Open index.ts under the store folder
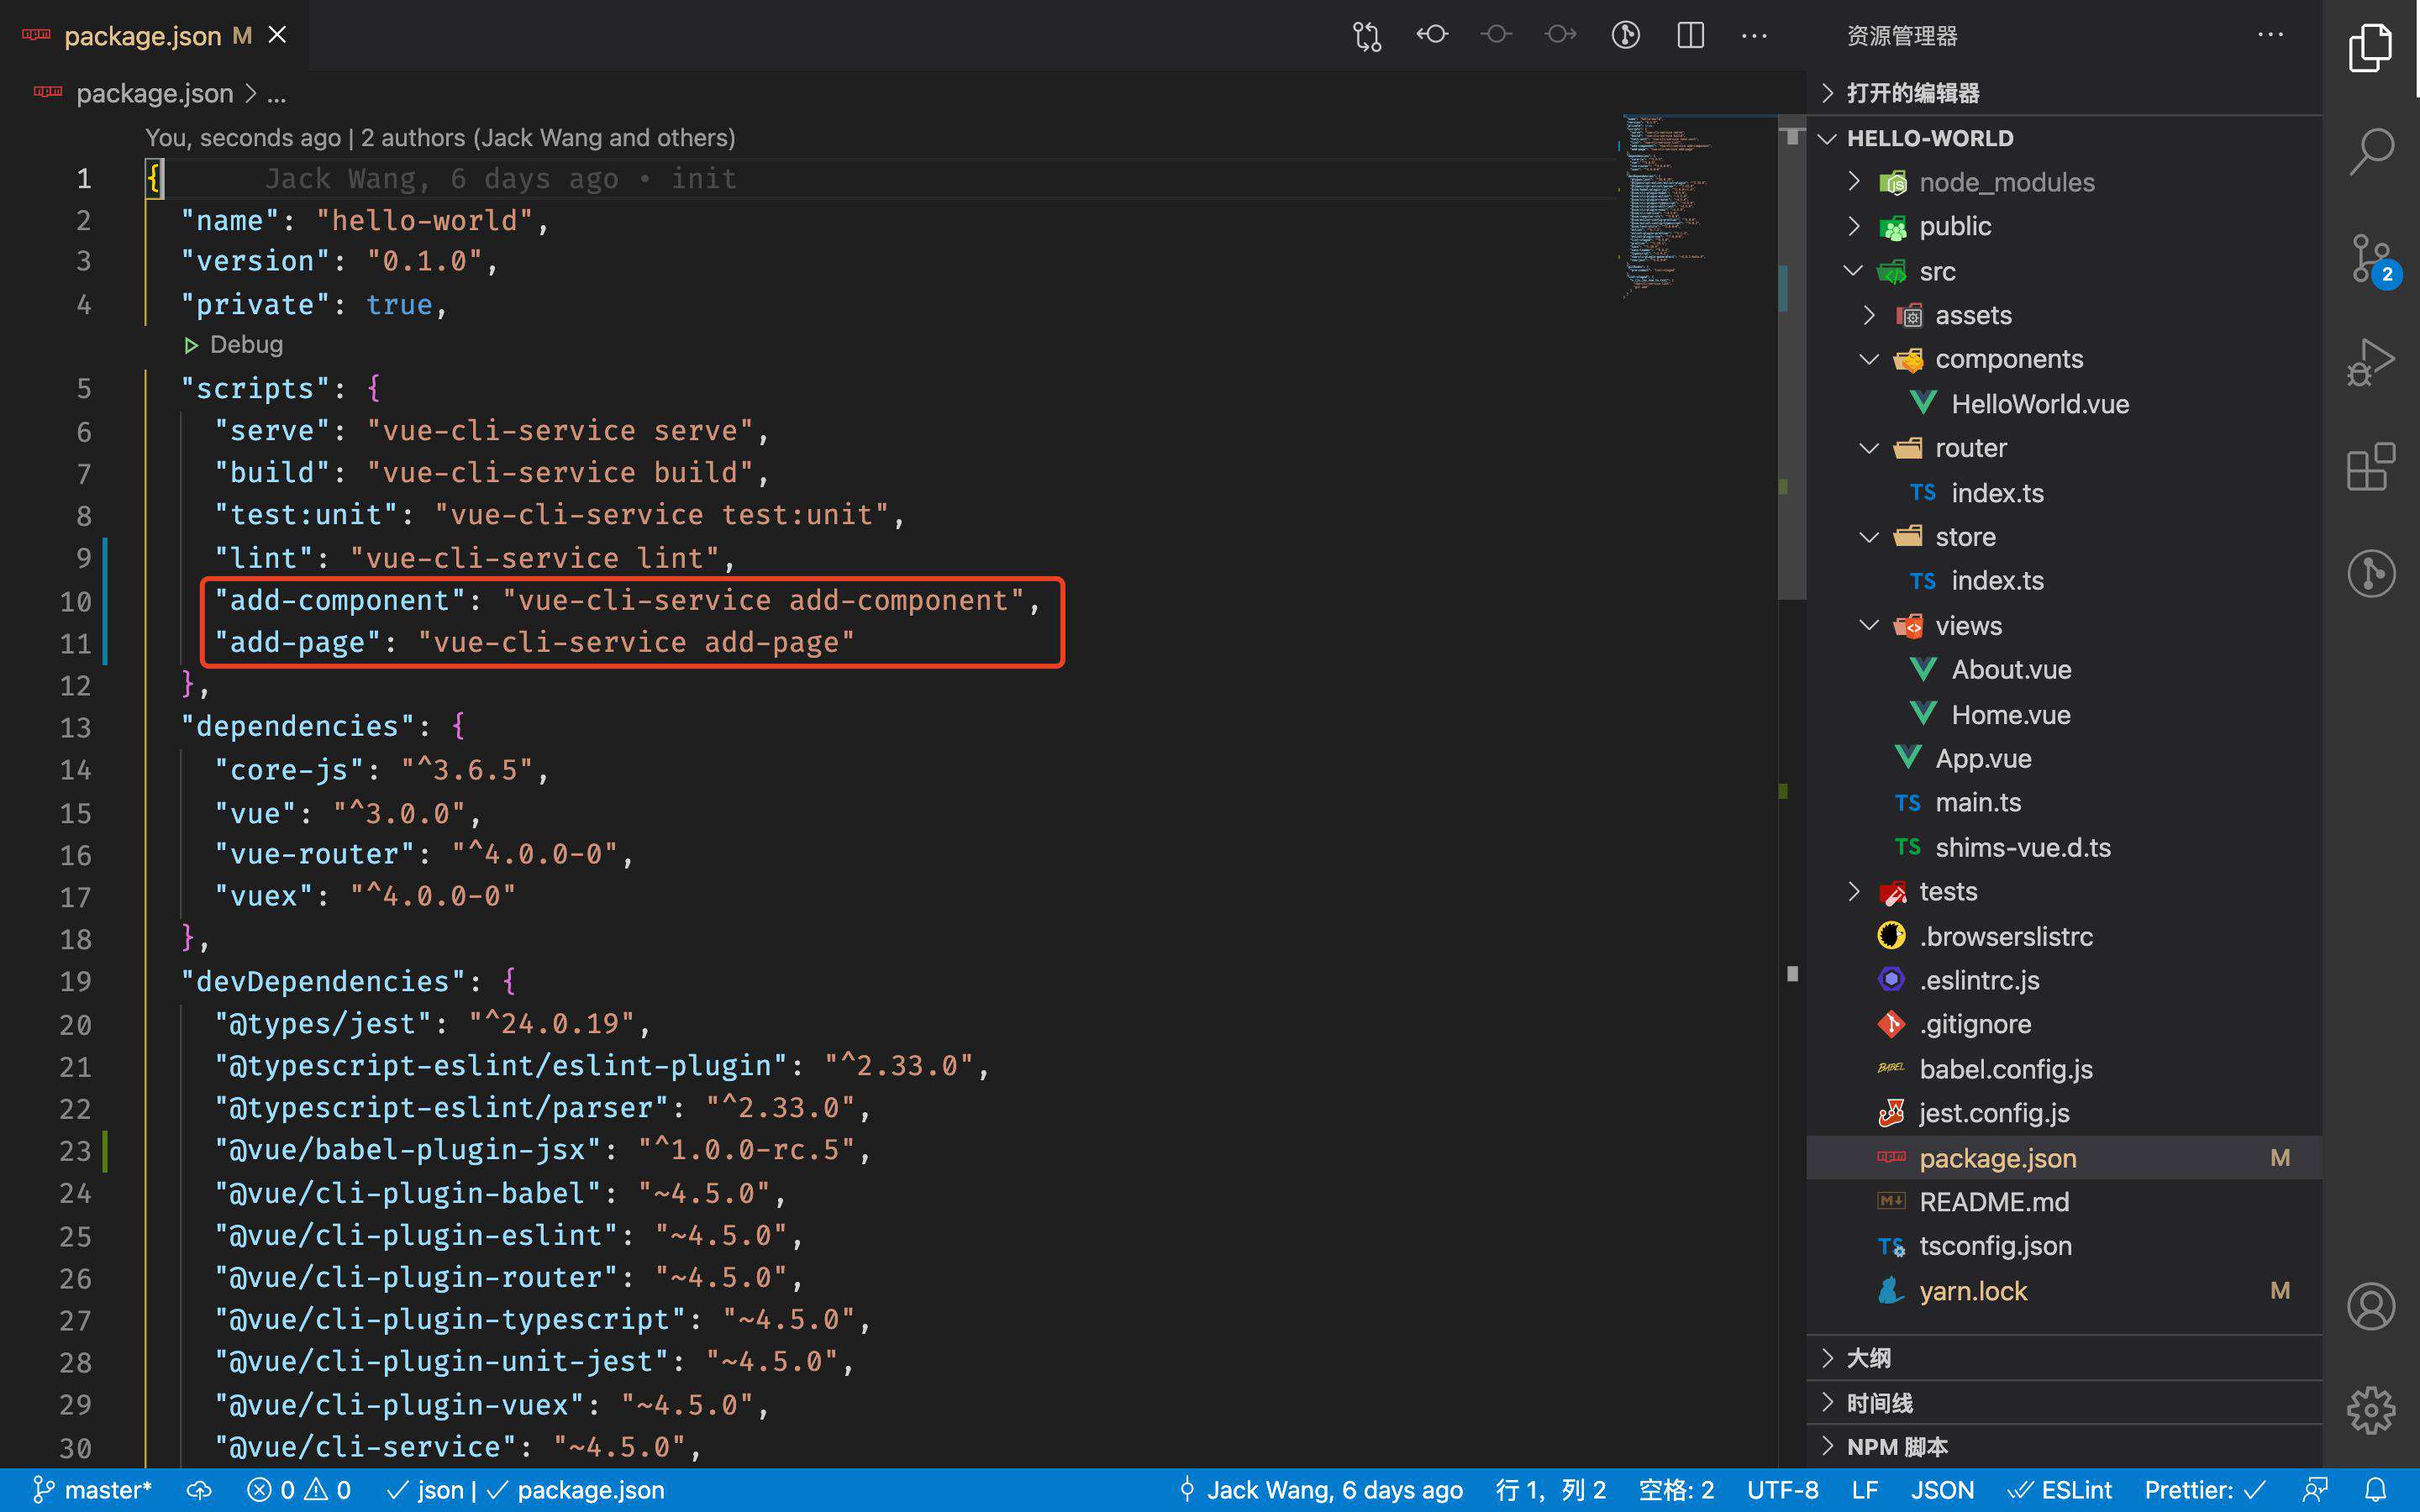 click(2063, 581)
